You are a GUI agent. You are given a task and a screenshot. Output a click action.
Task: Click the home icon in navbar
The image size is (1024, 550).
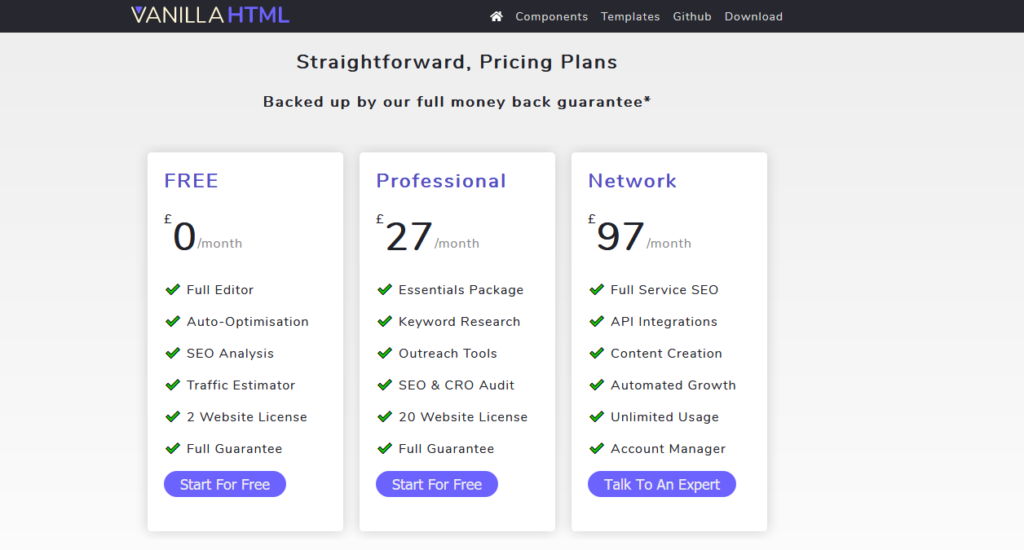(x=496, y=16)
